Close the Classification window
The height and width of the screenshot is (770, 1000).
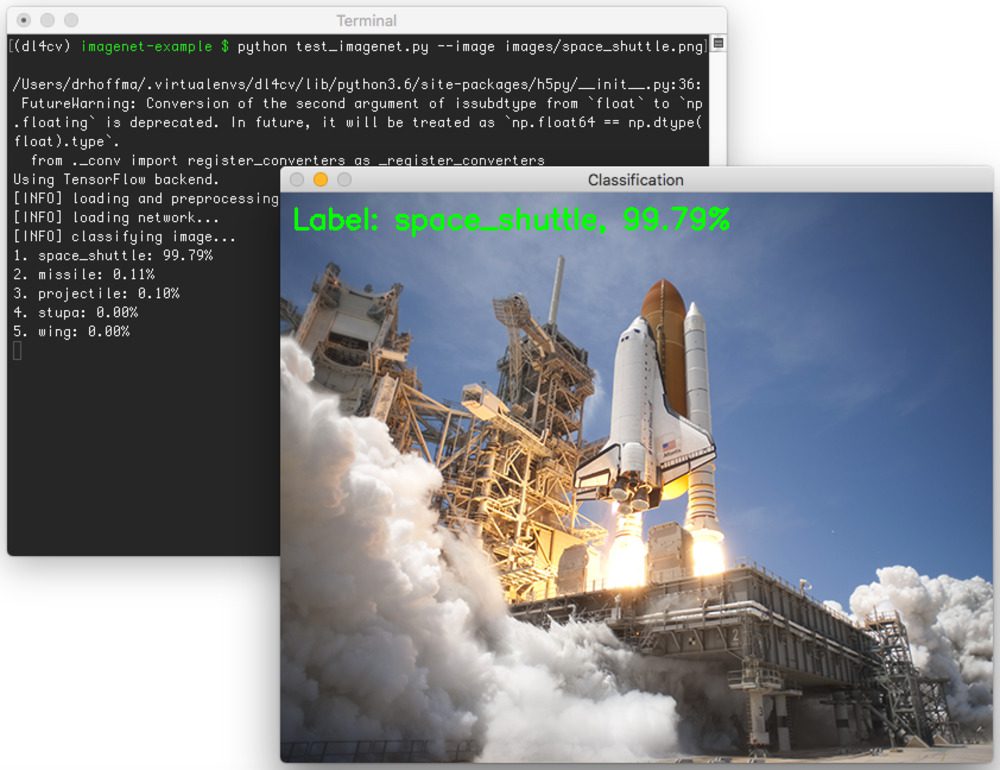click(x=297, y=180)
